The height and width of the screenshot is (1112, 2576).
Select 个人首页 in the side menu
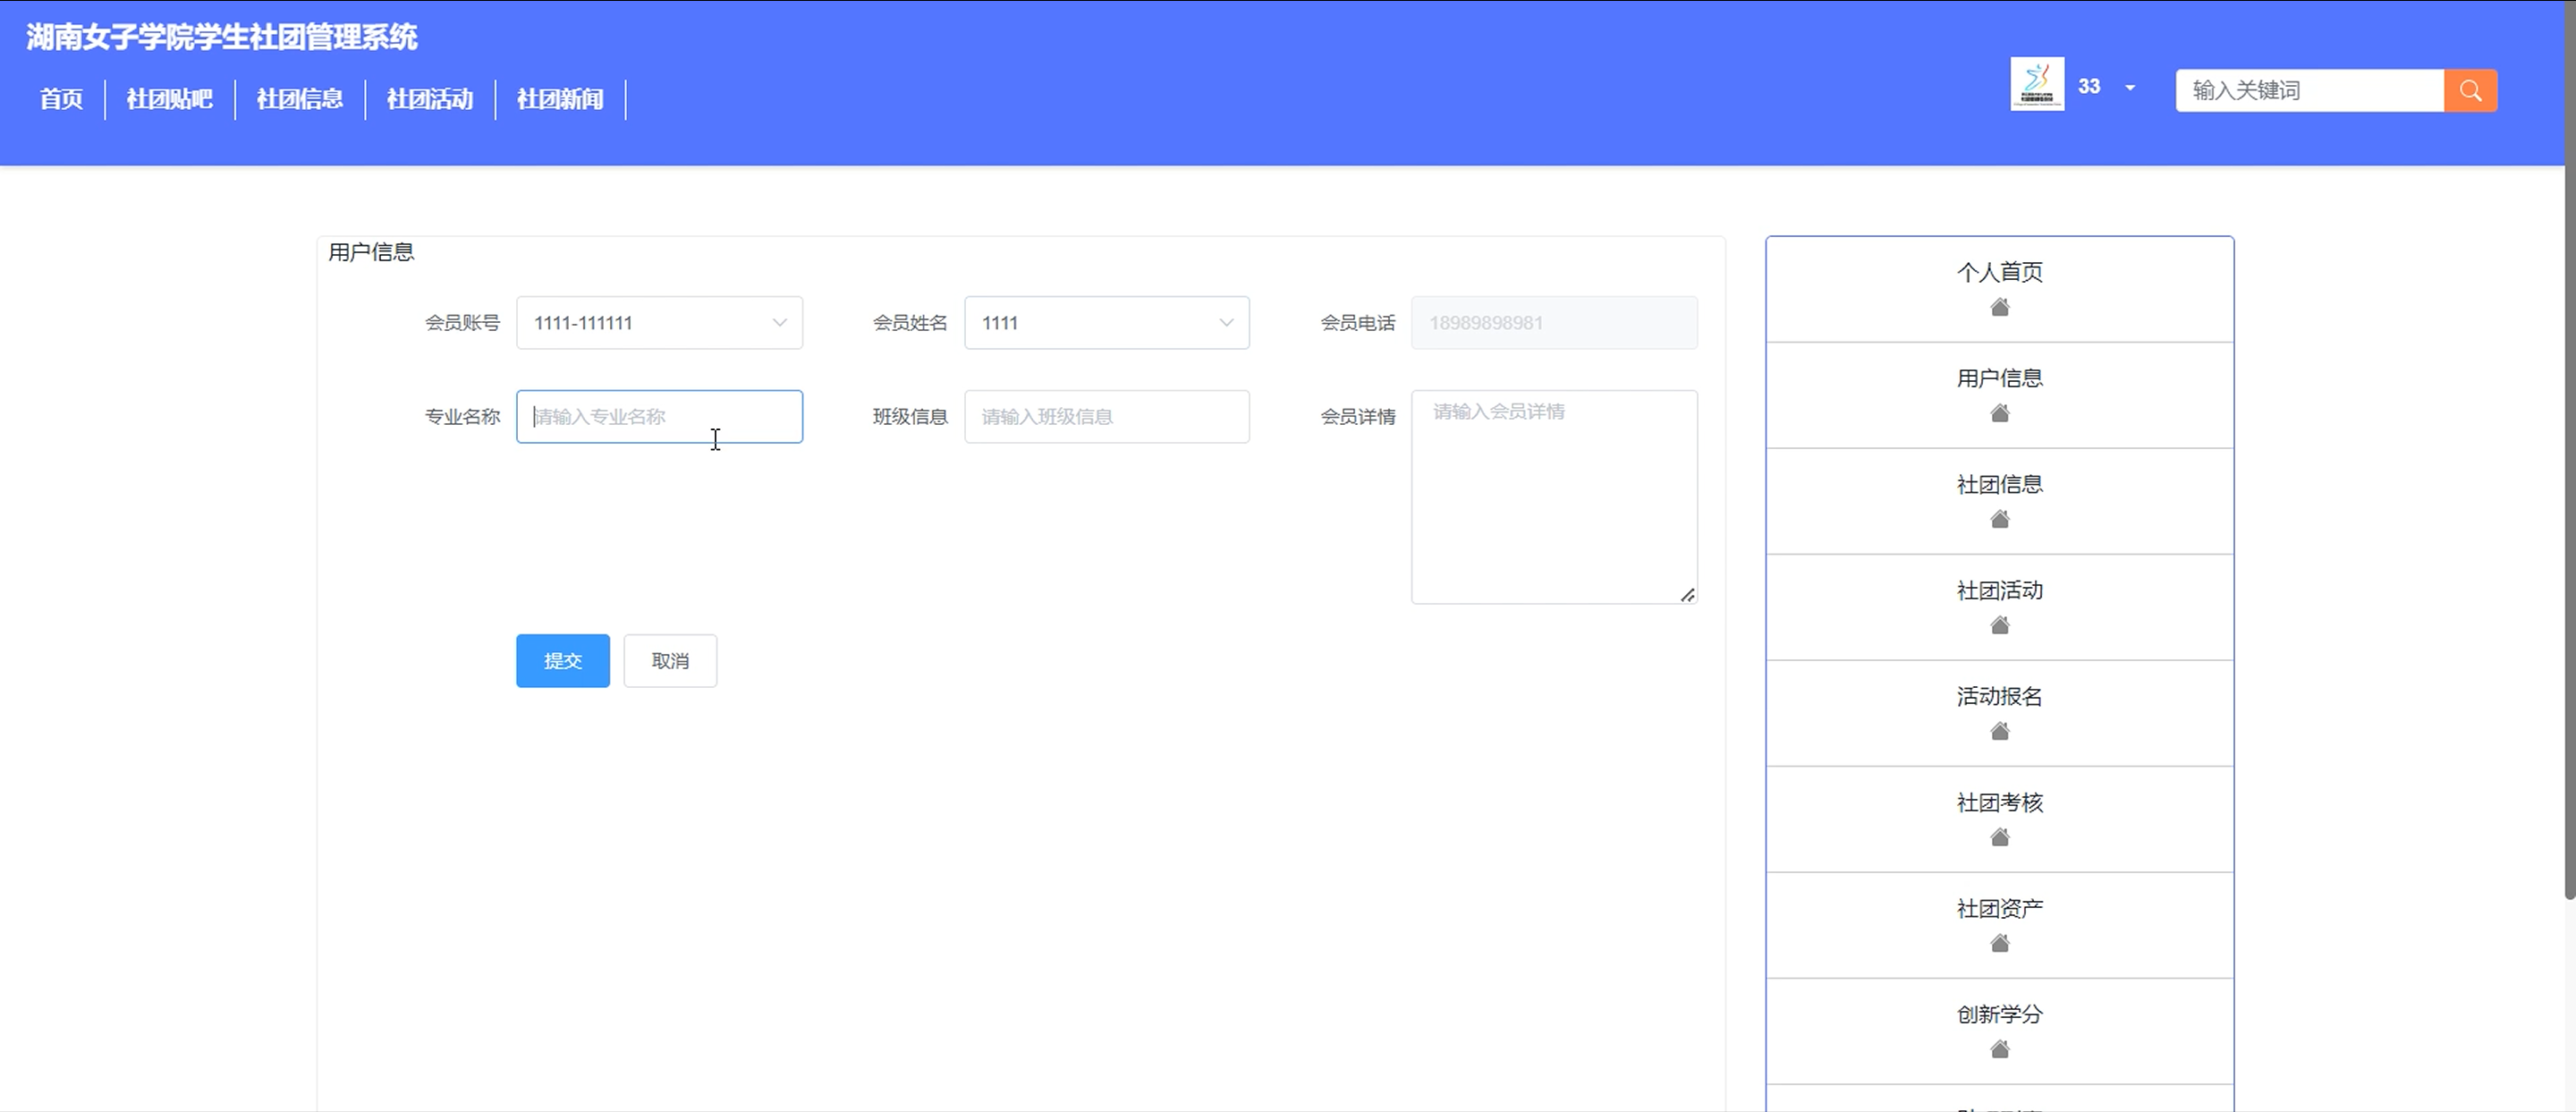[1999, 272]
